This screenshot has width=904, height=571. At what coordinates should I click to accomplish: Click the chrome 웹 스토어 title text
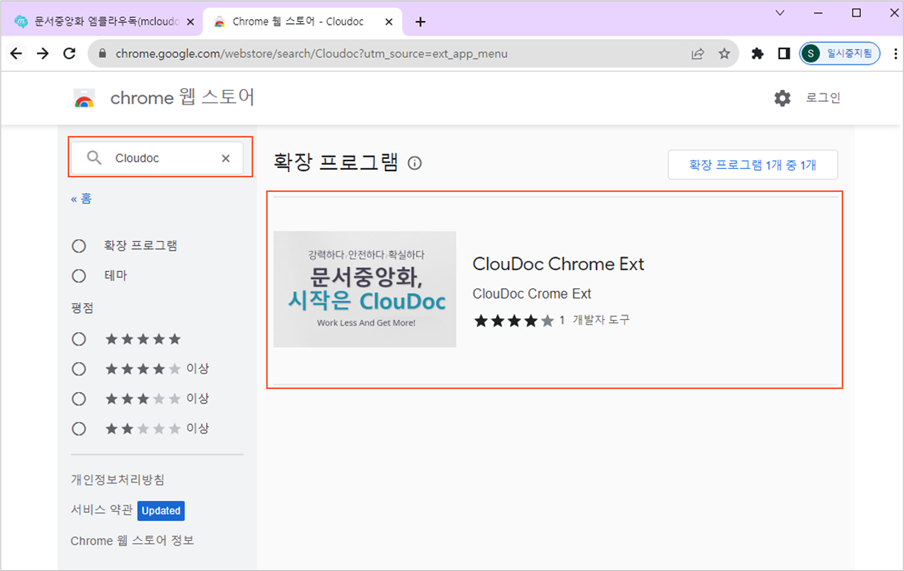pyautogui.click(x=182, y=97)
